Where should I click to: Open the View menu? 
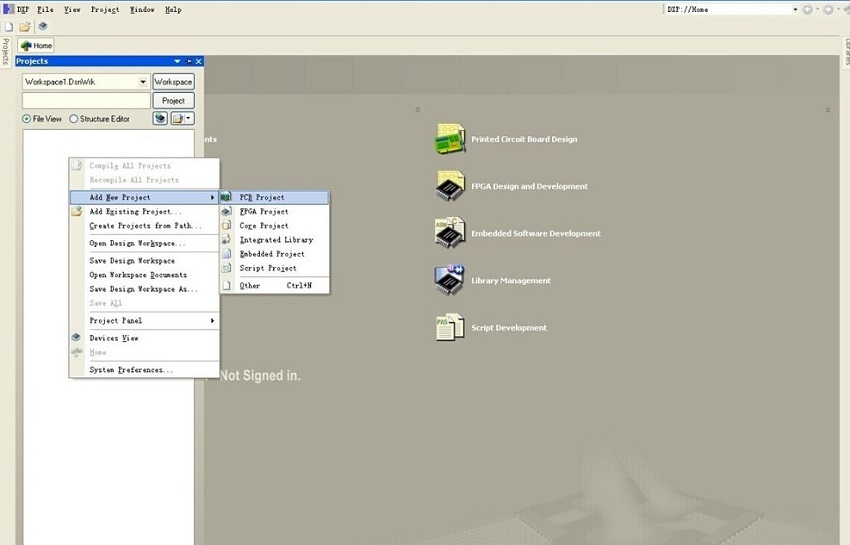coord(72,9)
